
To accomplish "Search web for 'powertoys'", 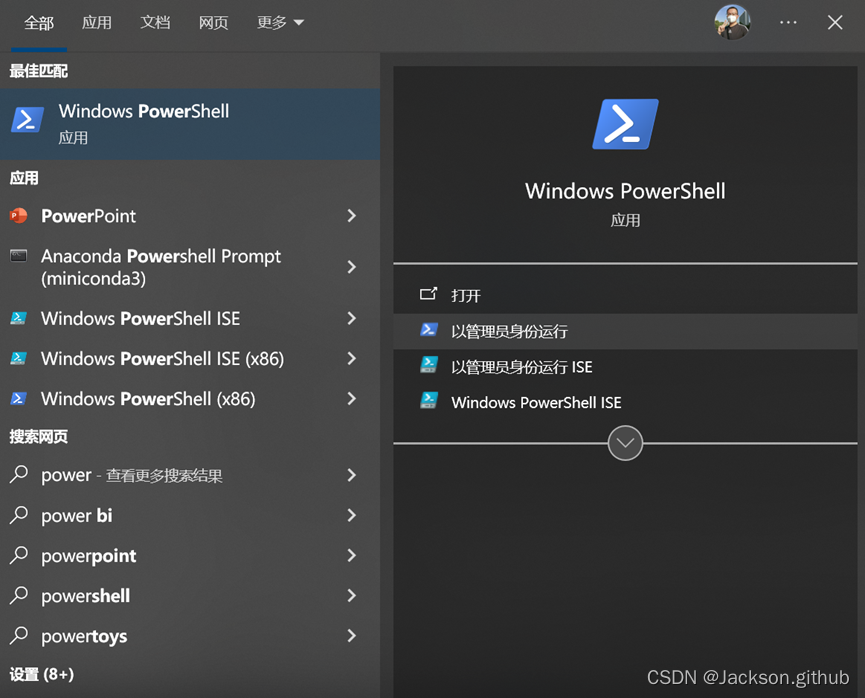I will 190,636.
